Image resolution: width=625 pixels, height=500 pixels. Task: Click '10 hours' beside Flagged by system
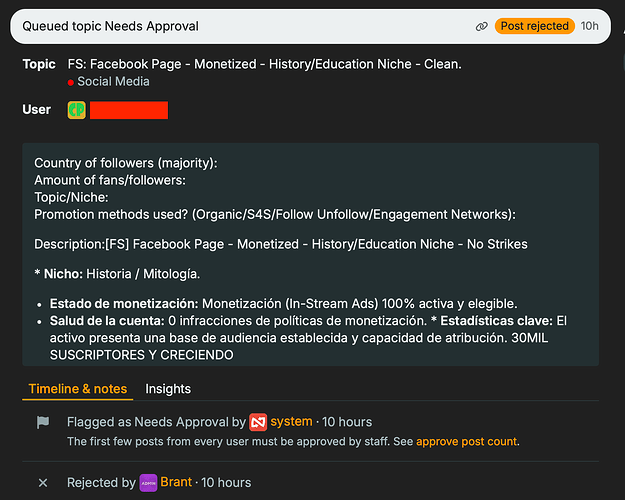[x=347, y=422]
